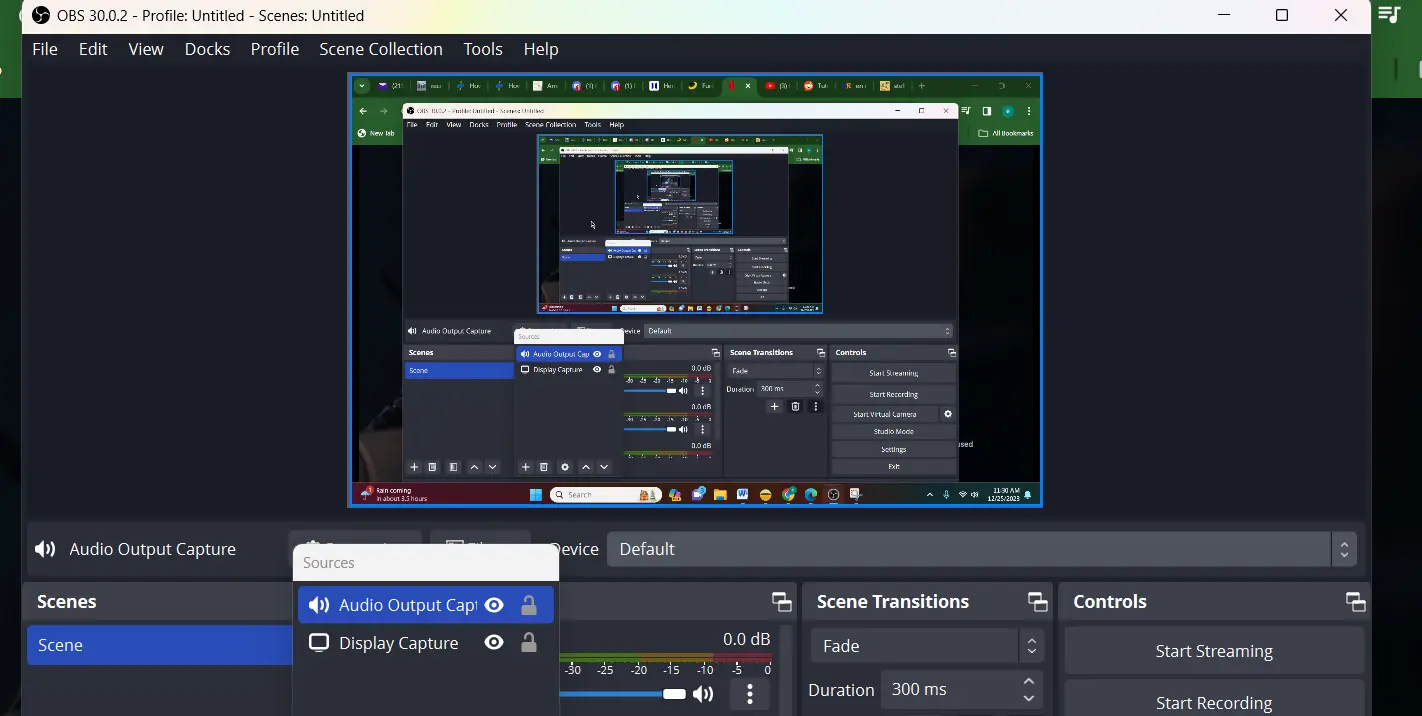Click the OBS logo in the title bar
This screenshot has width=1422, height=716.
41,15
